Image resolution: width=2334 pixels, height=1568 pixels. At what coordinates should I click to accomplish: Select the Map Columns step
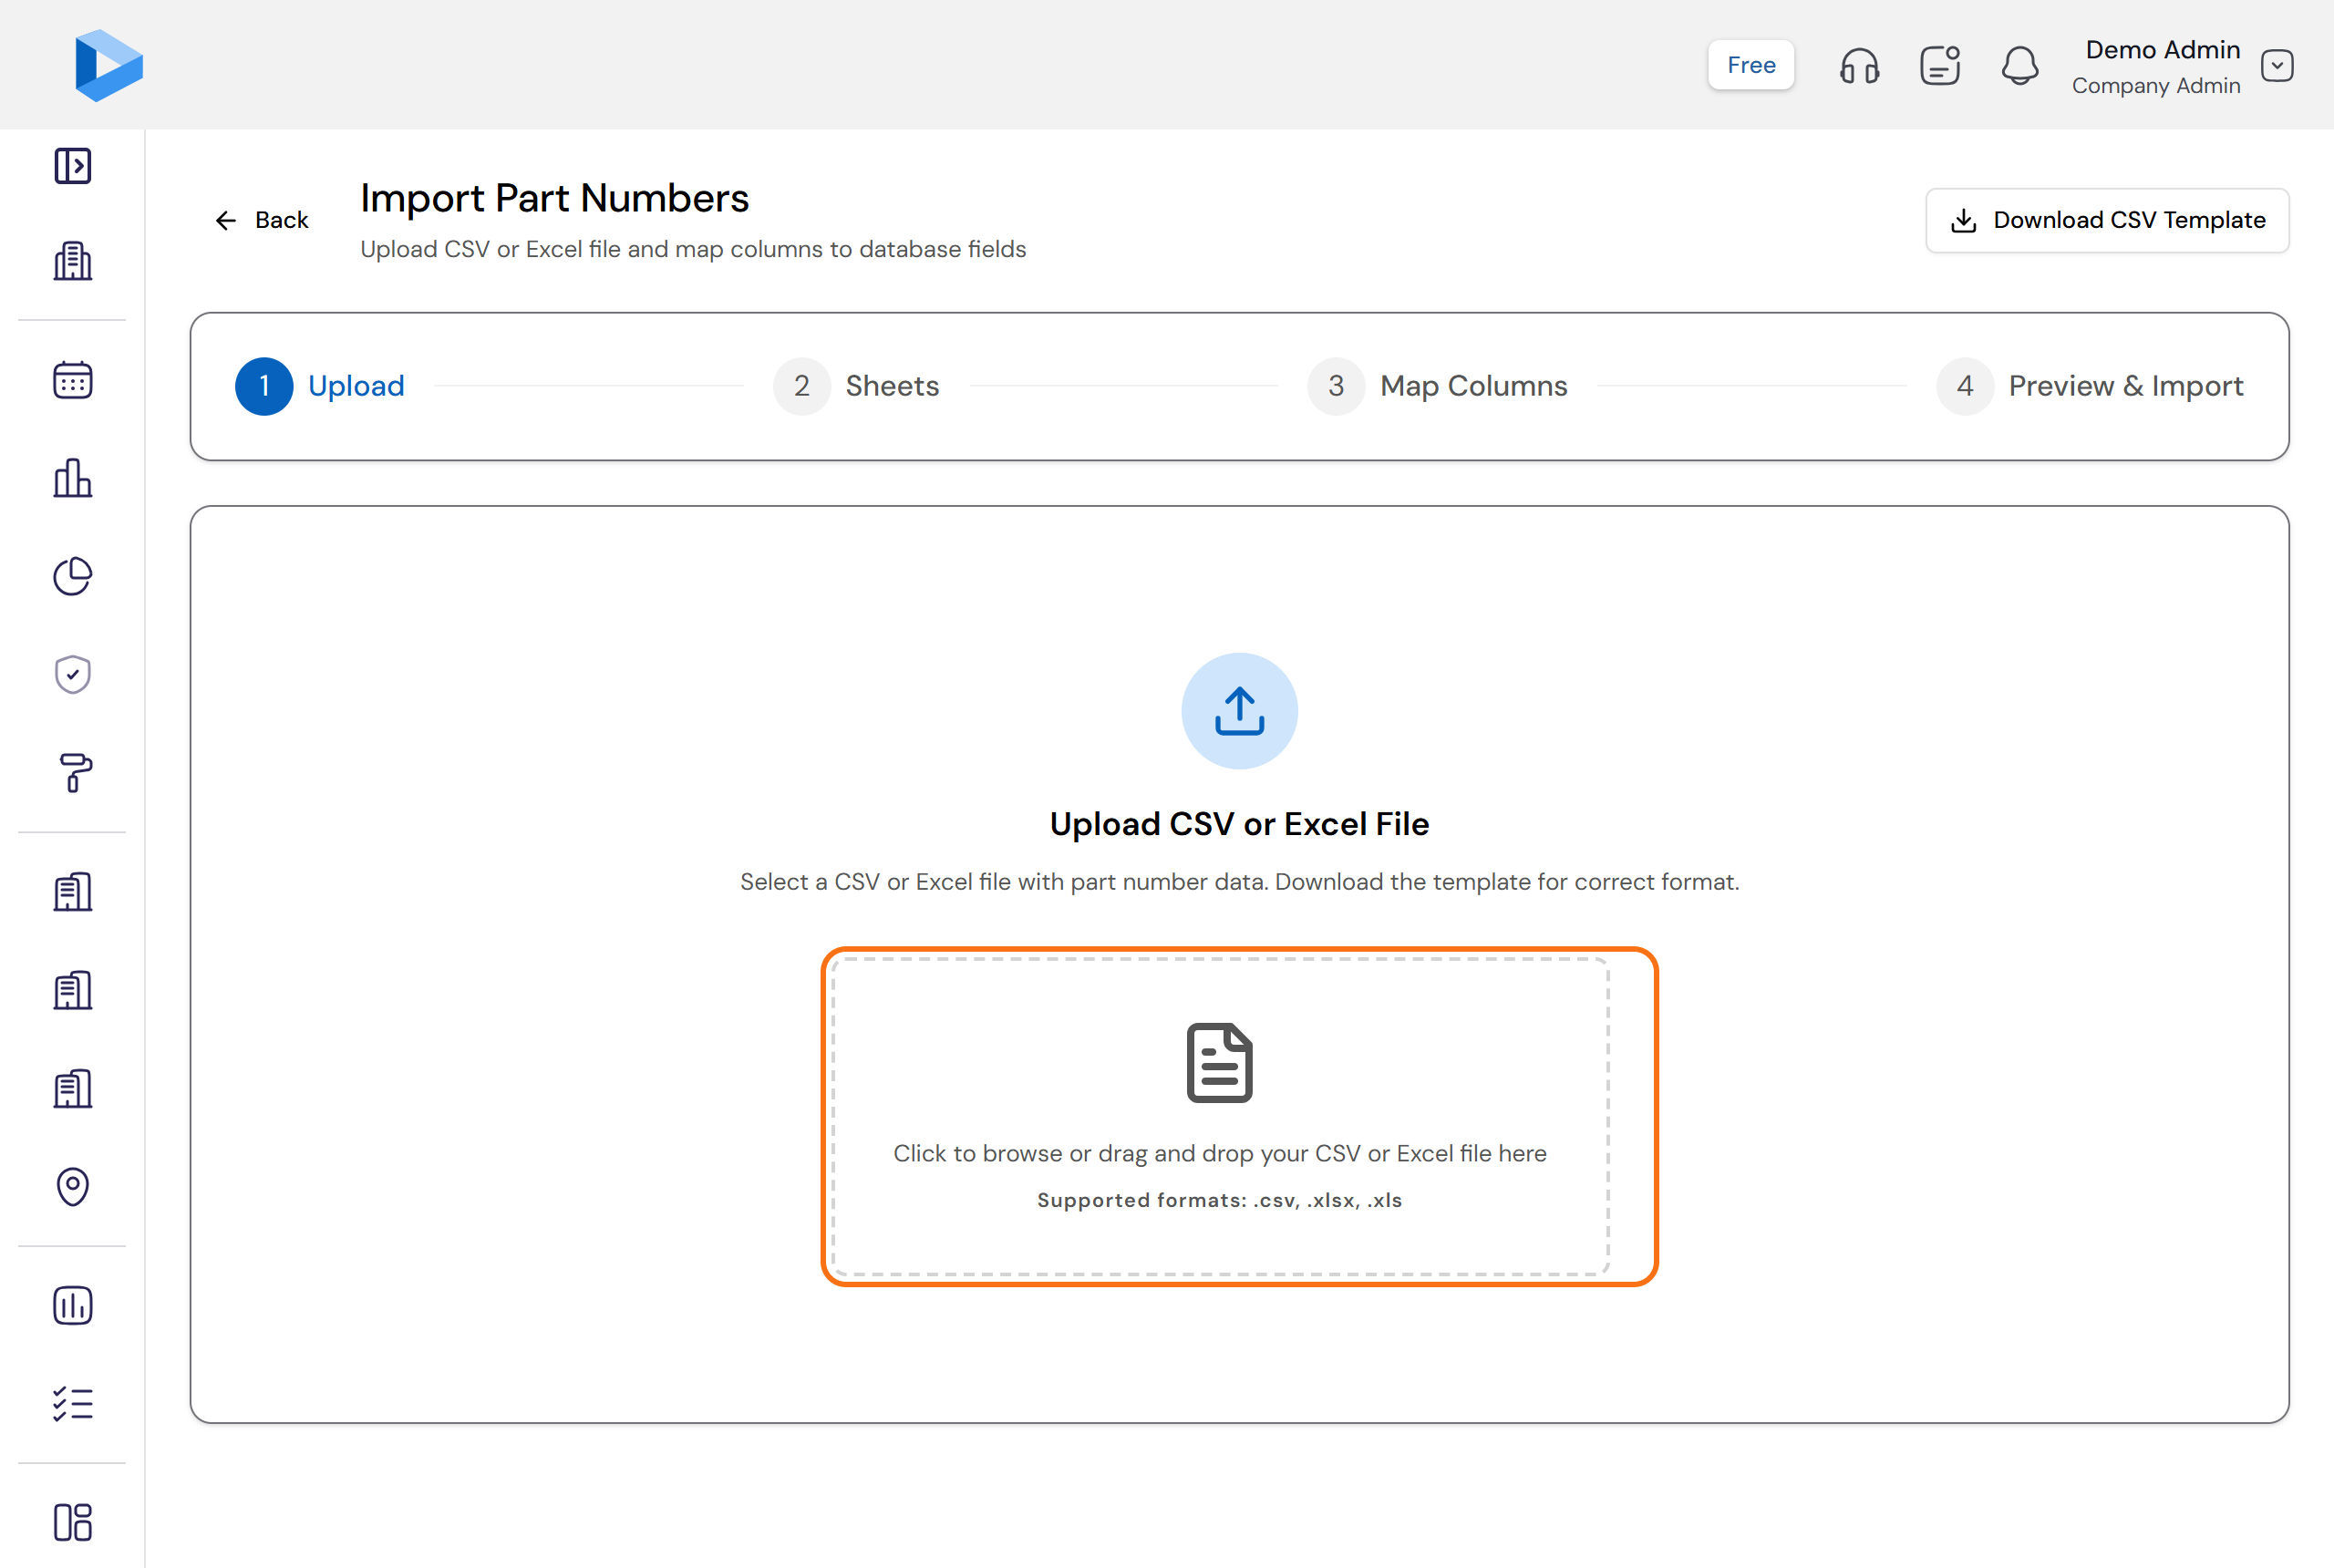(1437, 386)
